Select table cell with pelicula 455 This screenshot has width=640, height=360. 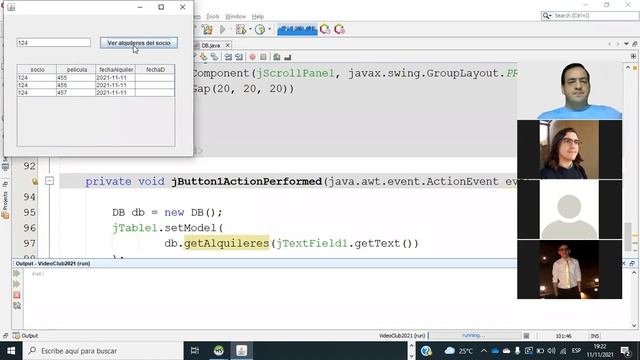click(76, 78)
